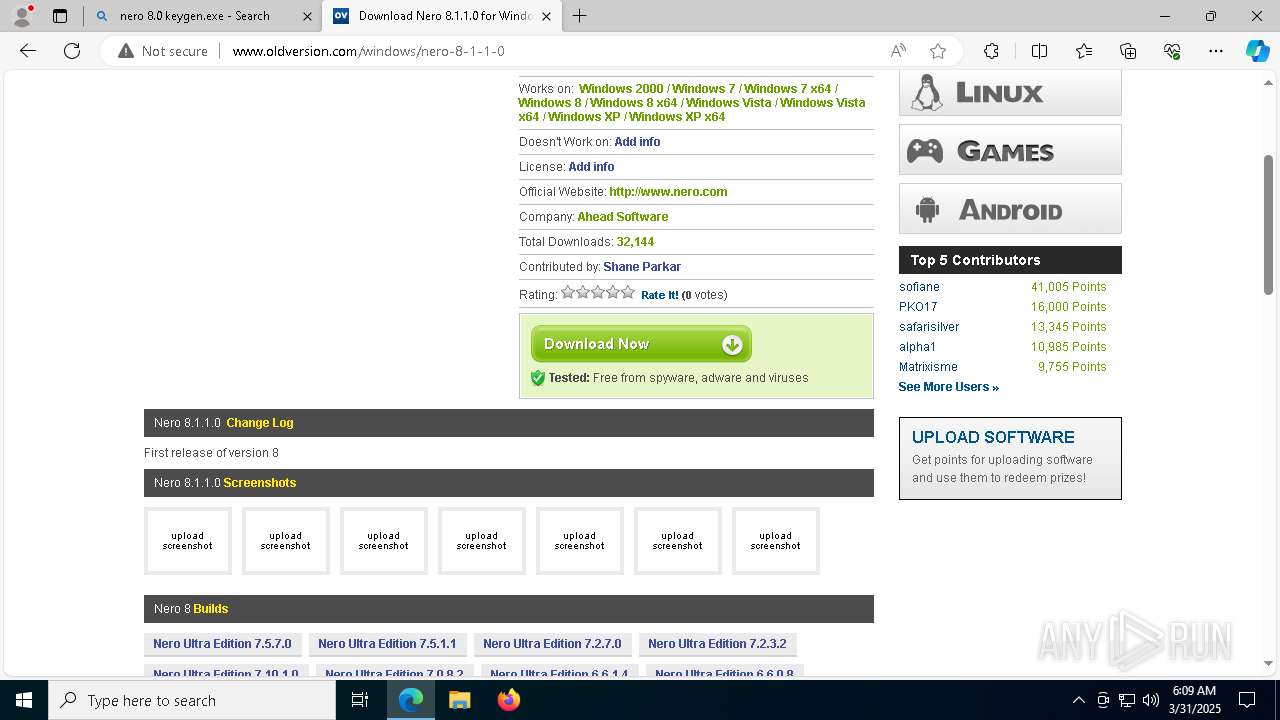
Task: Open the Ahead Software company link
Action: [622, 217]
